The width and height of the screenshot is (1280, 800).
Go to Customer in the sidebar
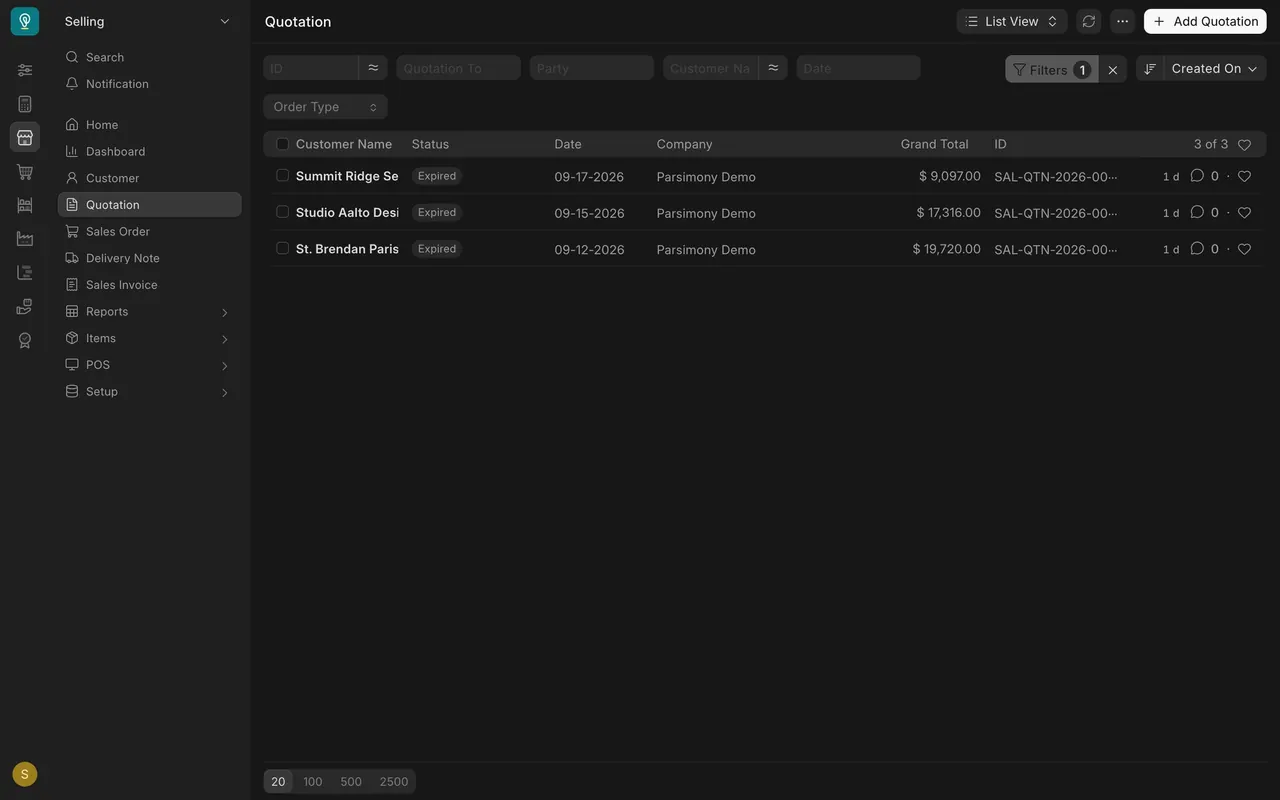point(149,178)
